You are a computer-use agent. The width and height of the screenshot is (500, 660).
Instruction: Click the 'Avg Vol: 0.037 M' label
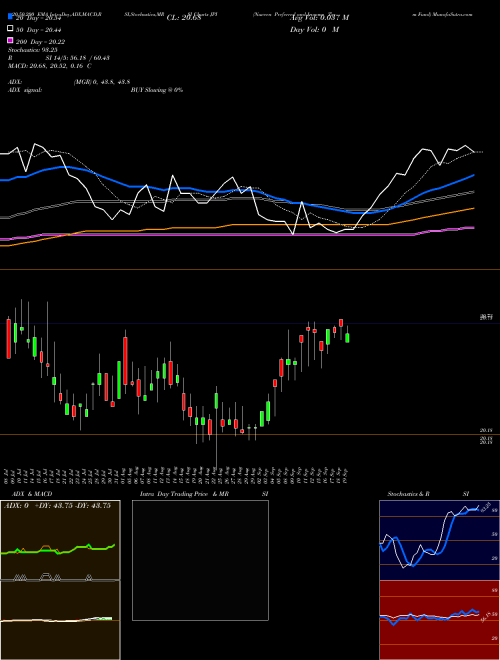tap(319, 18)
